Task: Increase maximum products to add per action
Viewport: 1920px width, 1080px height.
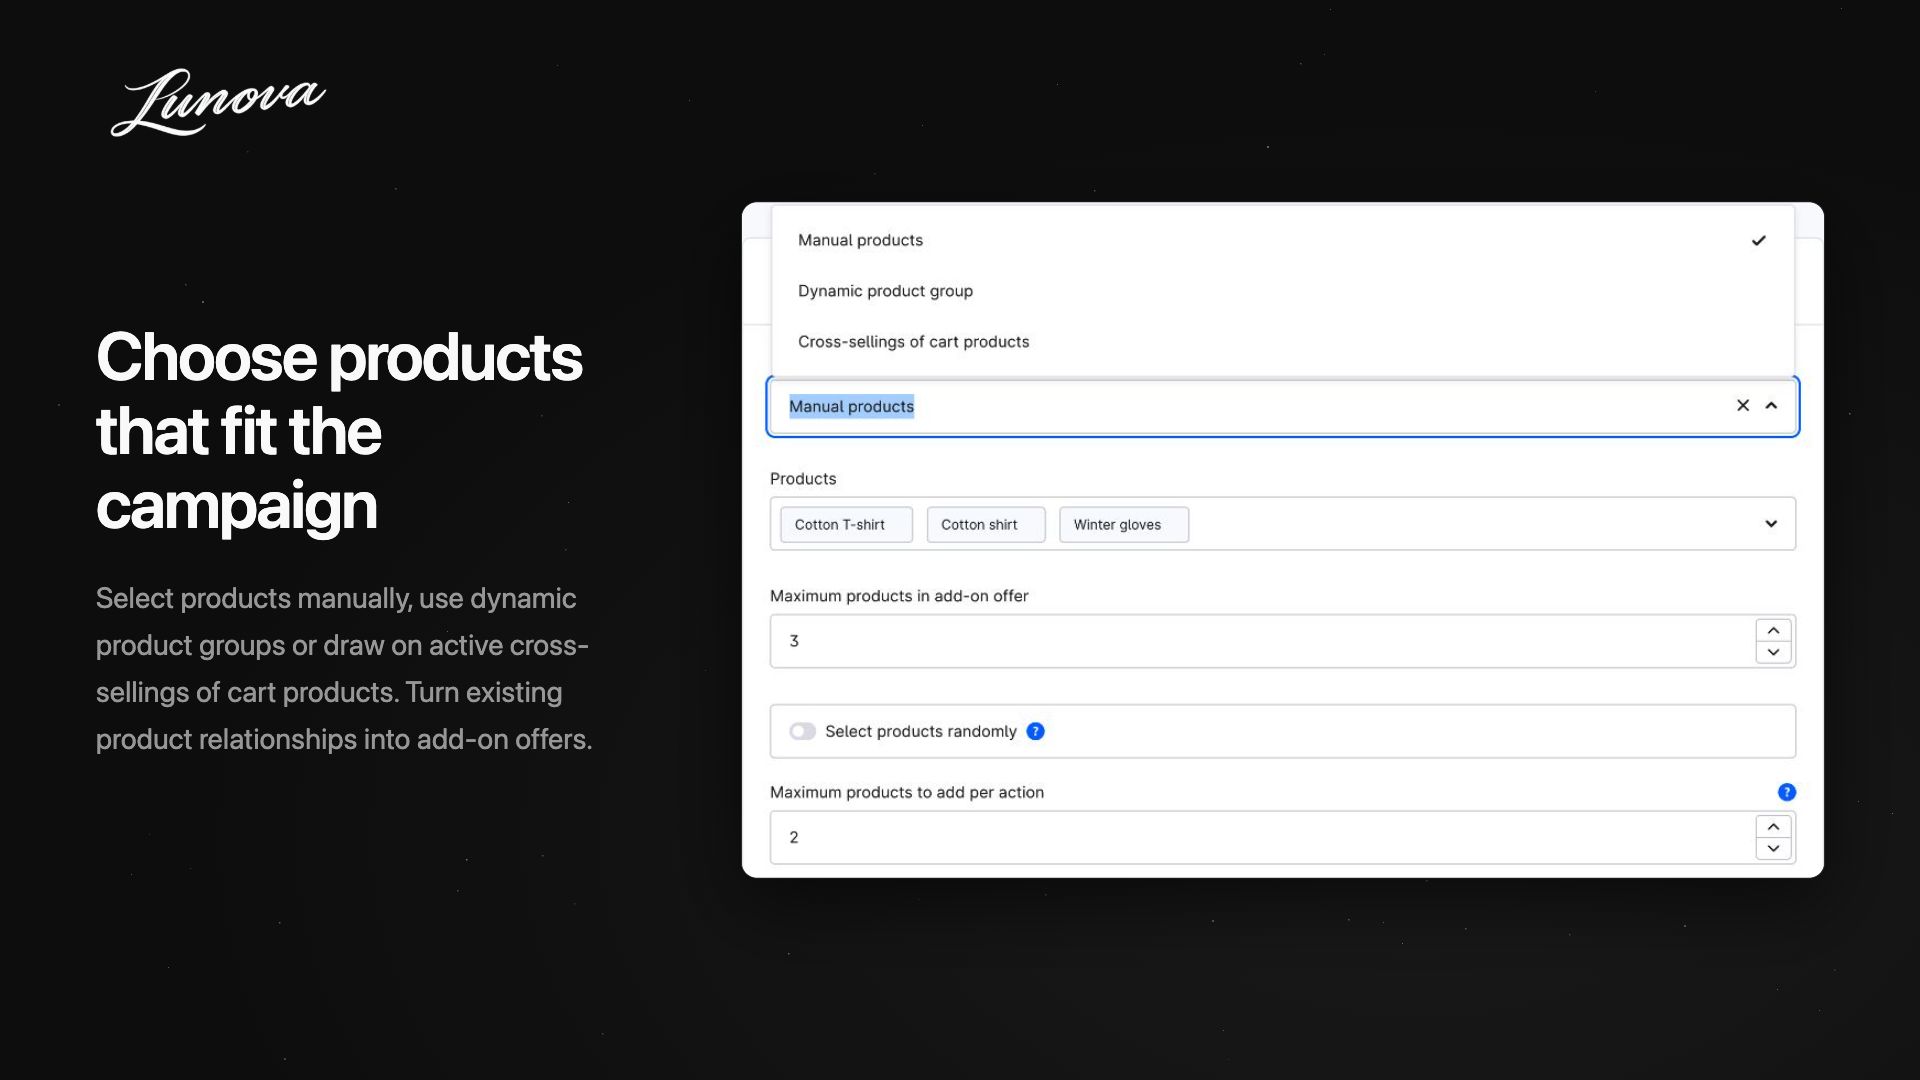Action: coord(1773,827)
